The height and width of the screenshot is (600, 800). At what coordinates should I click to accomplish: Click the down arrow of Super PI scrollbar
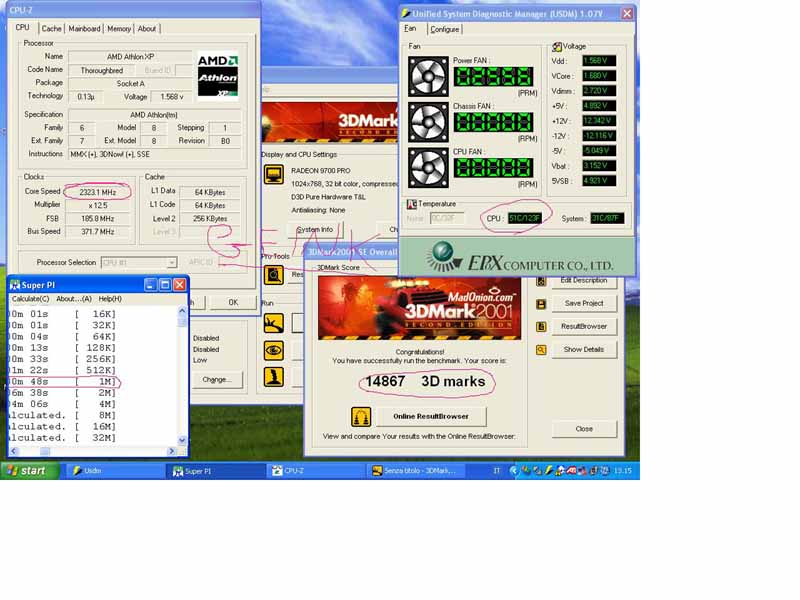(x=182, y=440)
